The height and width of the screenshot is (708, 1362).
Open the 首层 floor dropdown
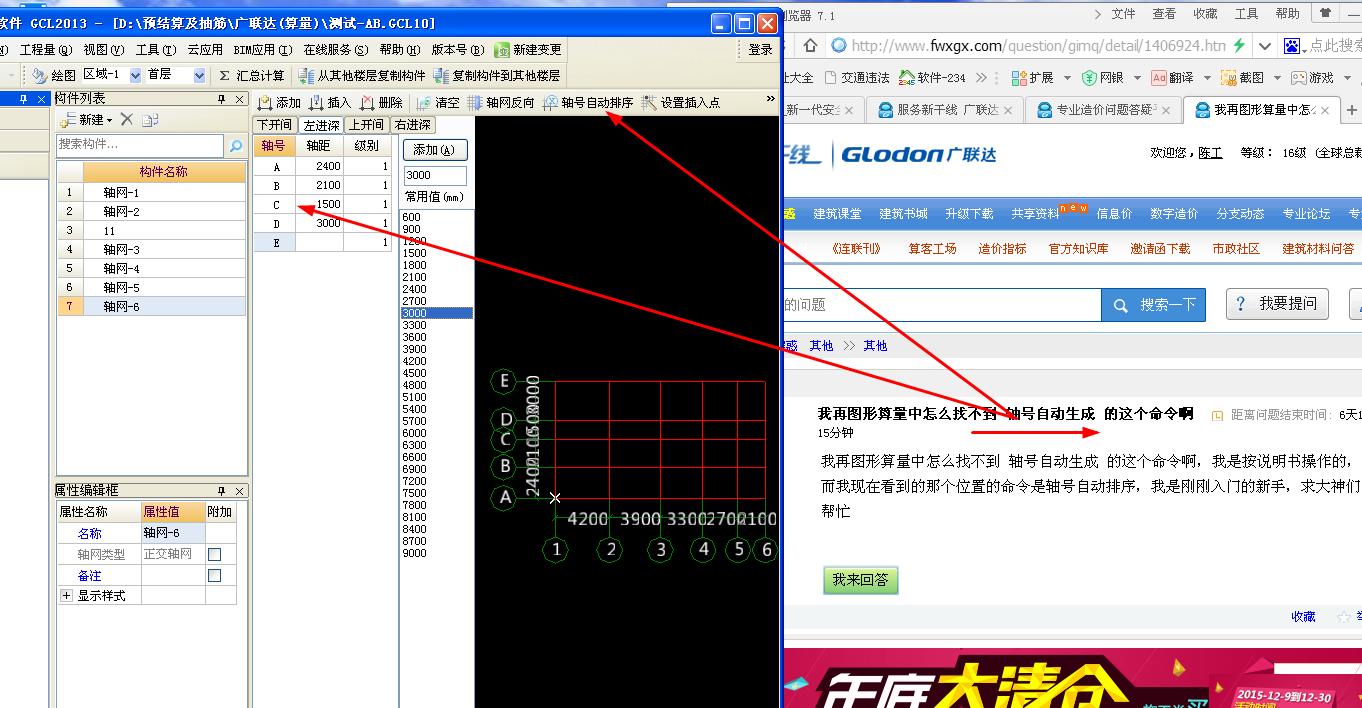[199, 75]
